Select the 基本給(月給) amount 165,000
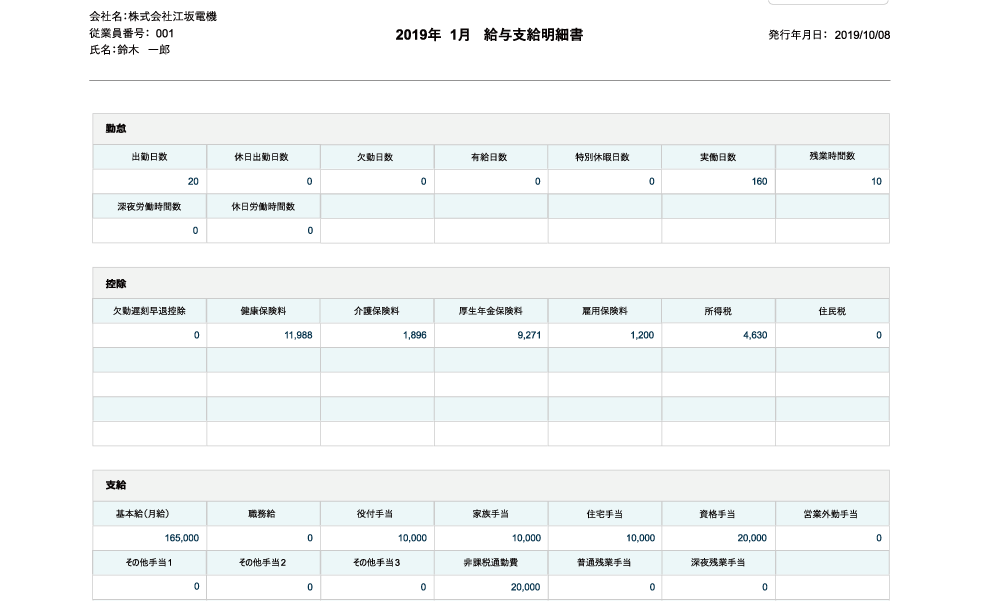1001x601 pixels. (x=150, y=538)
